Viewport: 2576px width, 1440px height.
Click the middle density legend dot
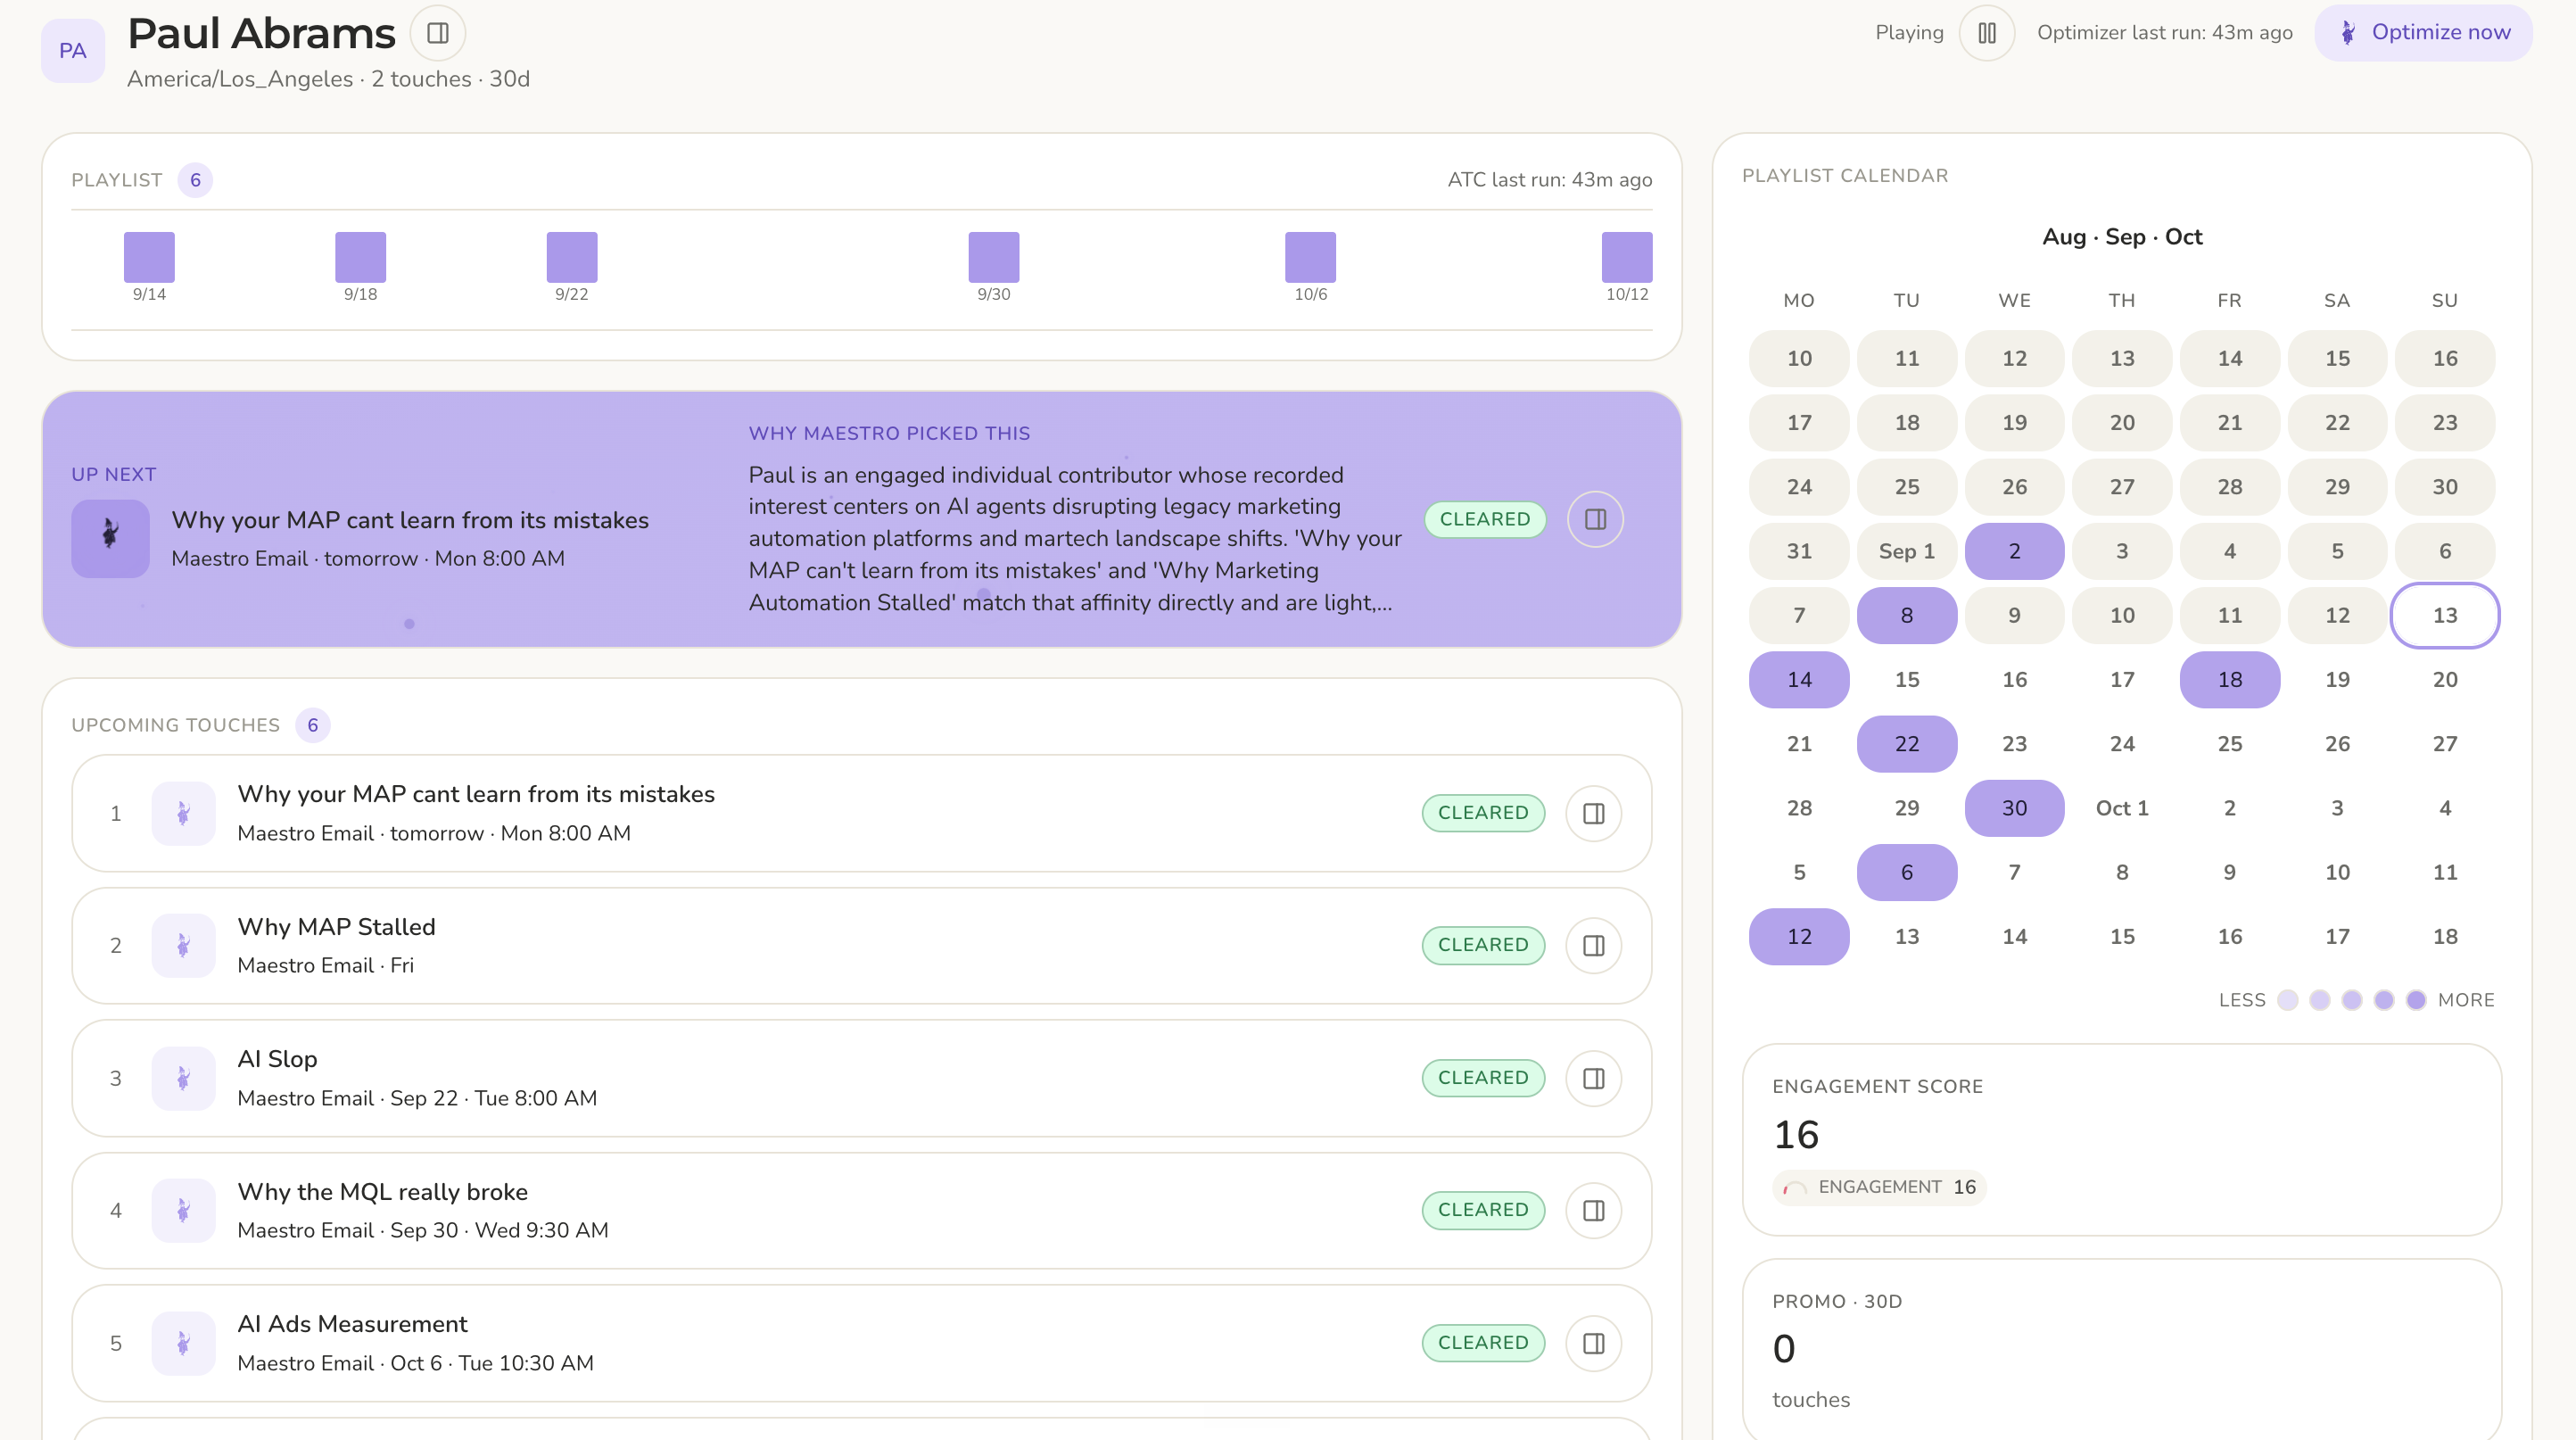pos(2352,1000)
